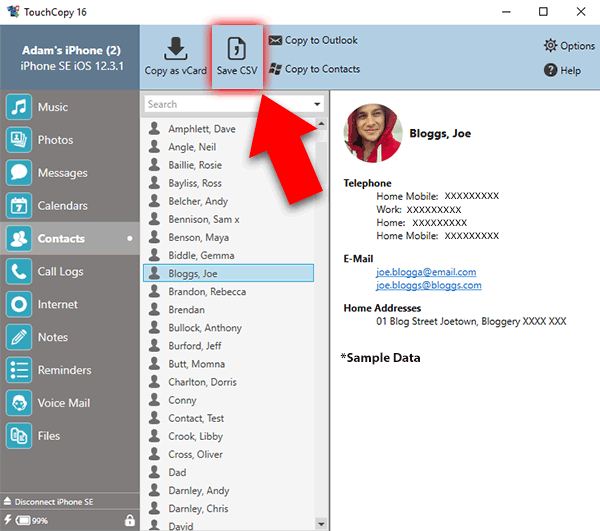Open the Messages section icon

click(19, 173)
